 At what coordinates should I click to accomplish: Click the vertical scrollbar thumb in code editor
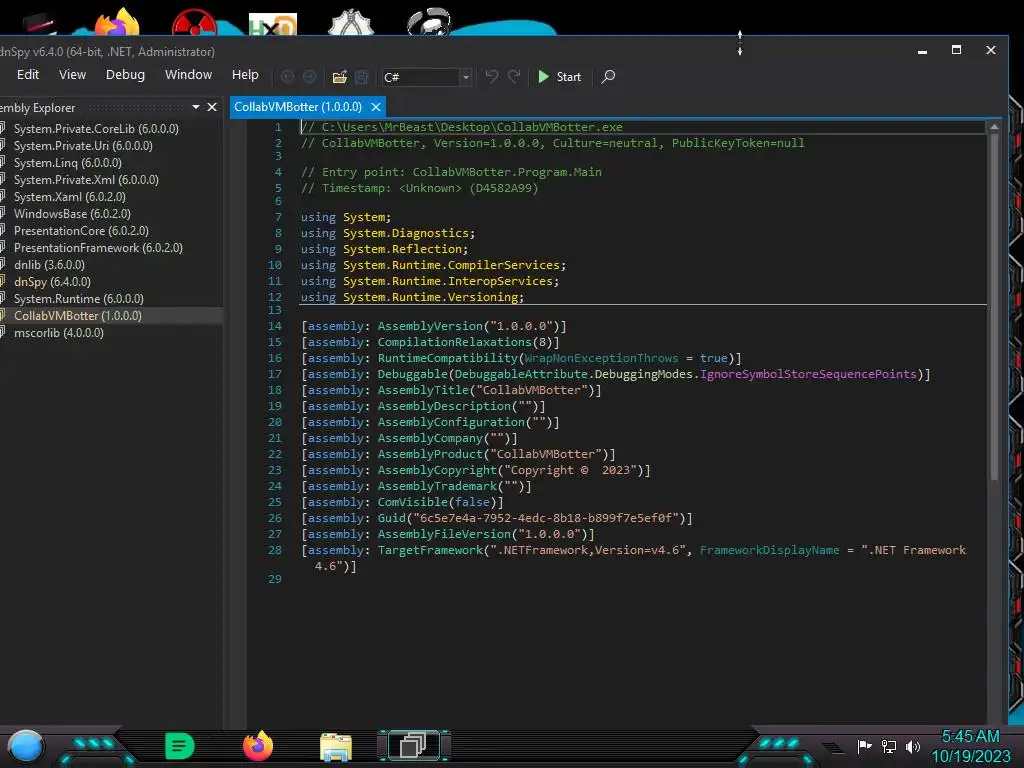coord(994,307)
